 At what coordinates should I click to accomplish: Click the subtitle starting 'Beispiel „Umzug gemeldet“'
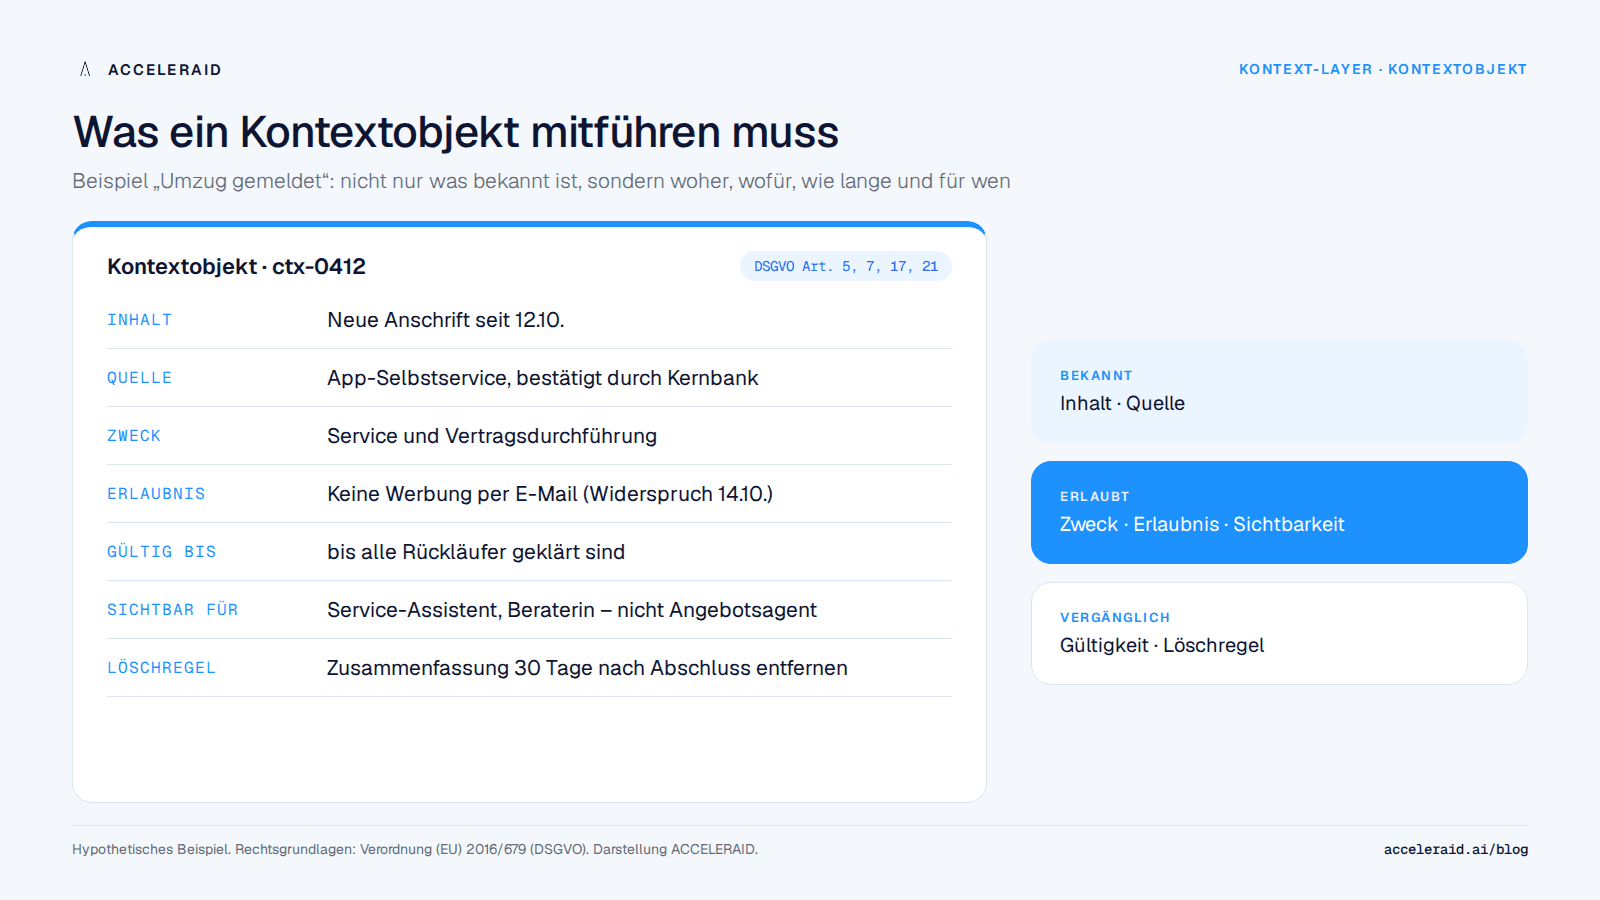click(541, 181)
